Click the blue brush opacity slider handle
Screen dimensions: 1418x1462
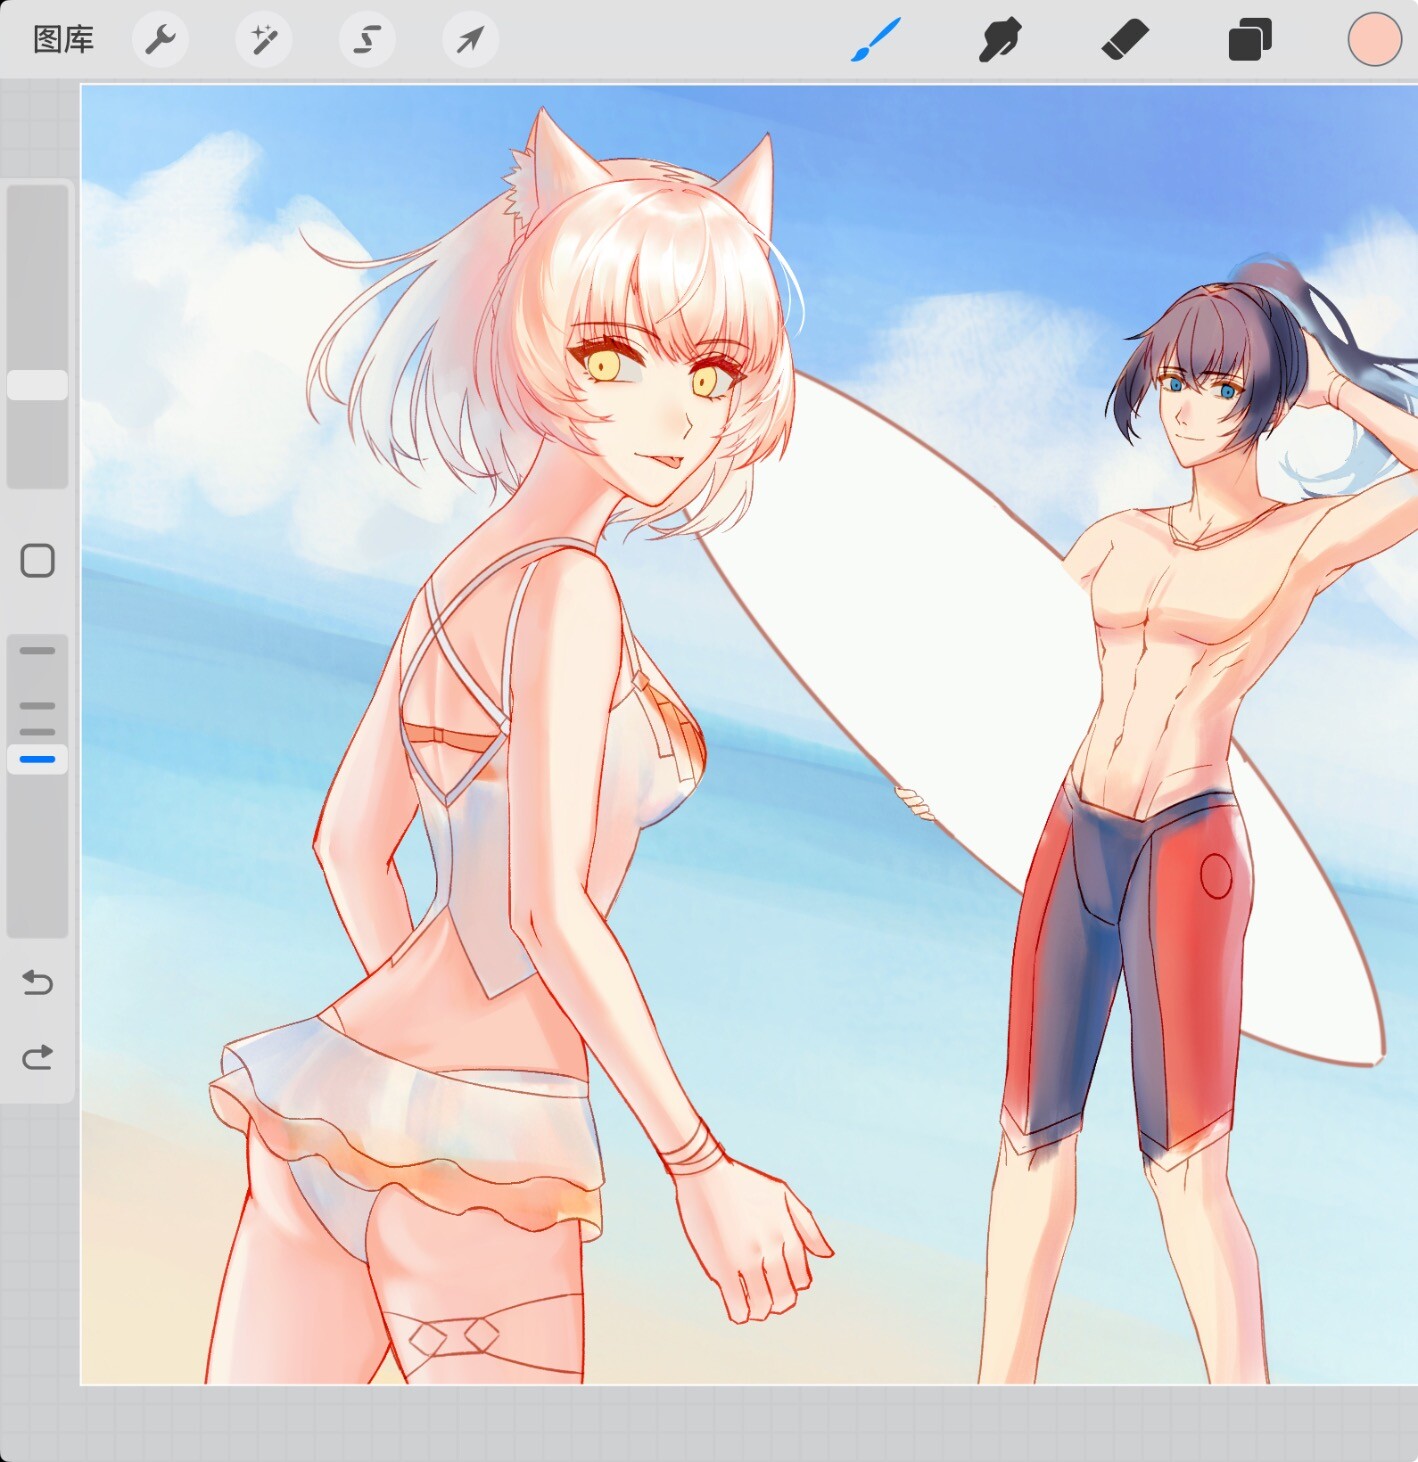pyautogui.click(x=38, y=759)
